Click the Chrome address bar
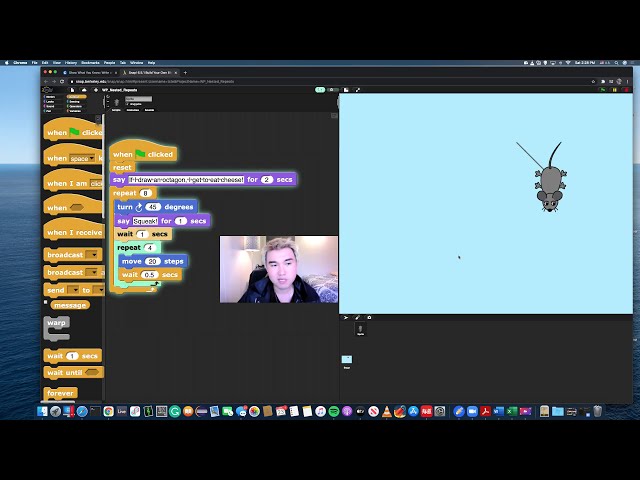This screenshot has width=640, height=480. (329, 81)
